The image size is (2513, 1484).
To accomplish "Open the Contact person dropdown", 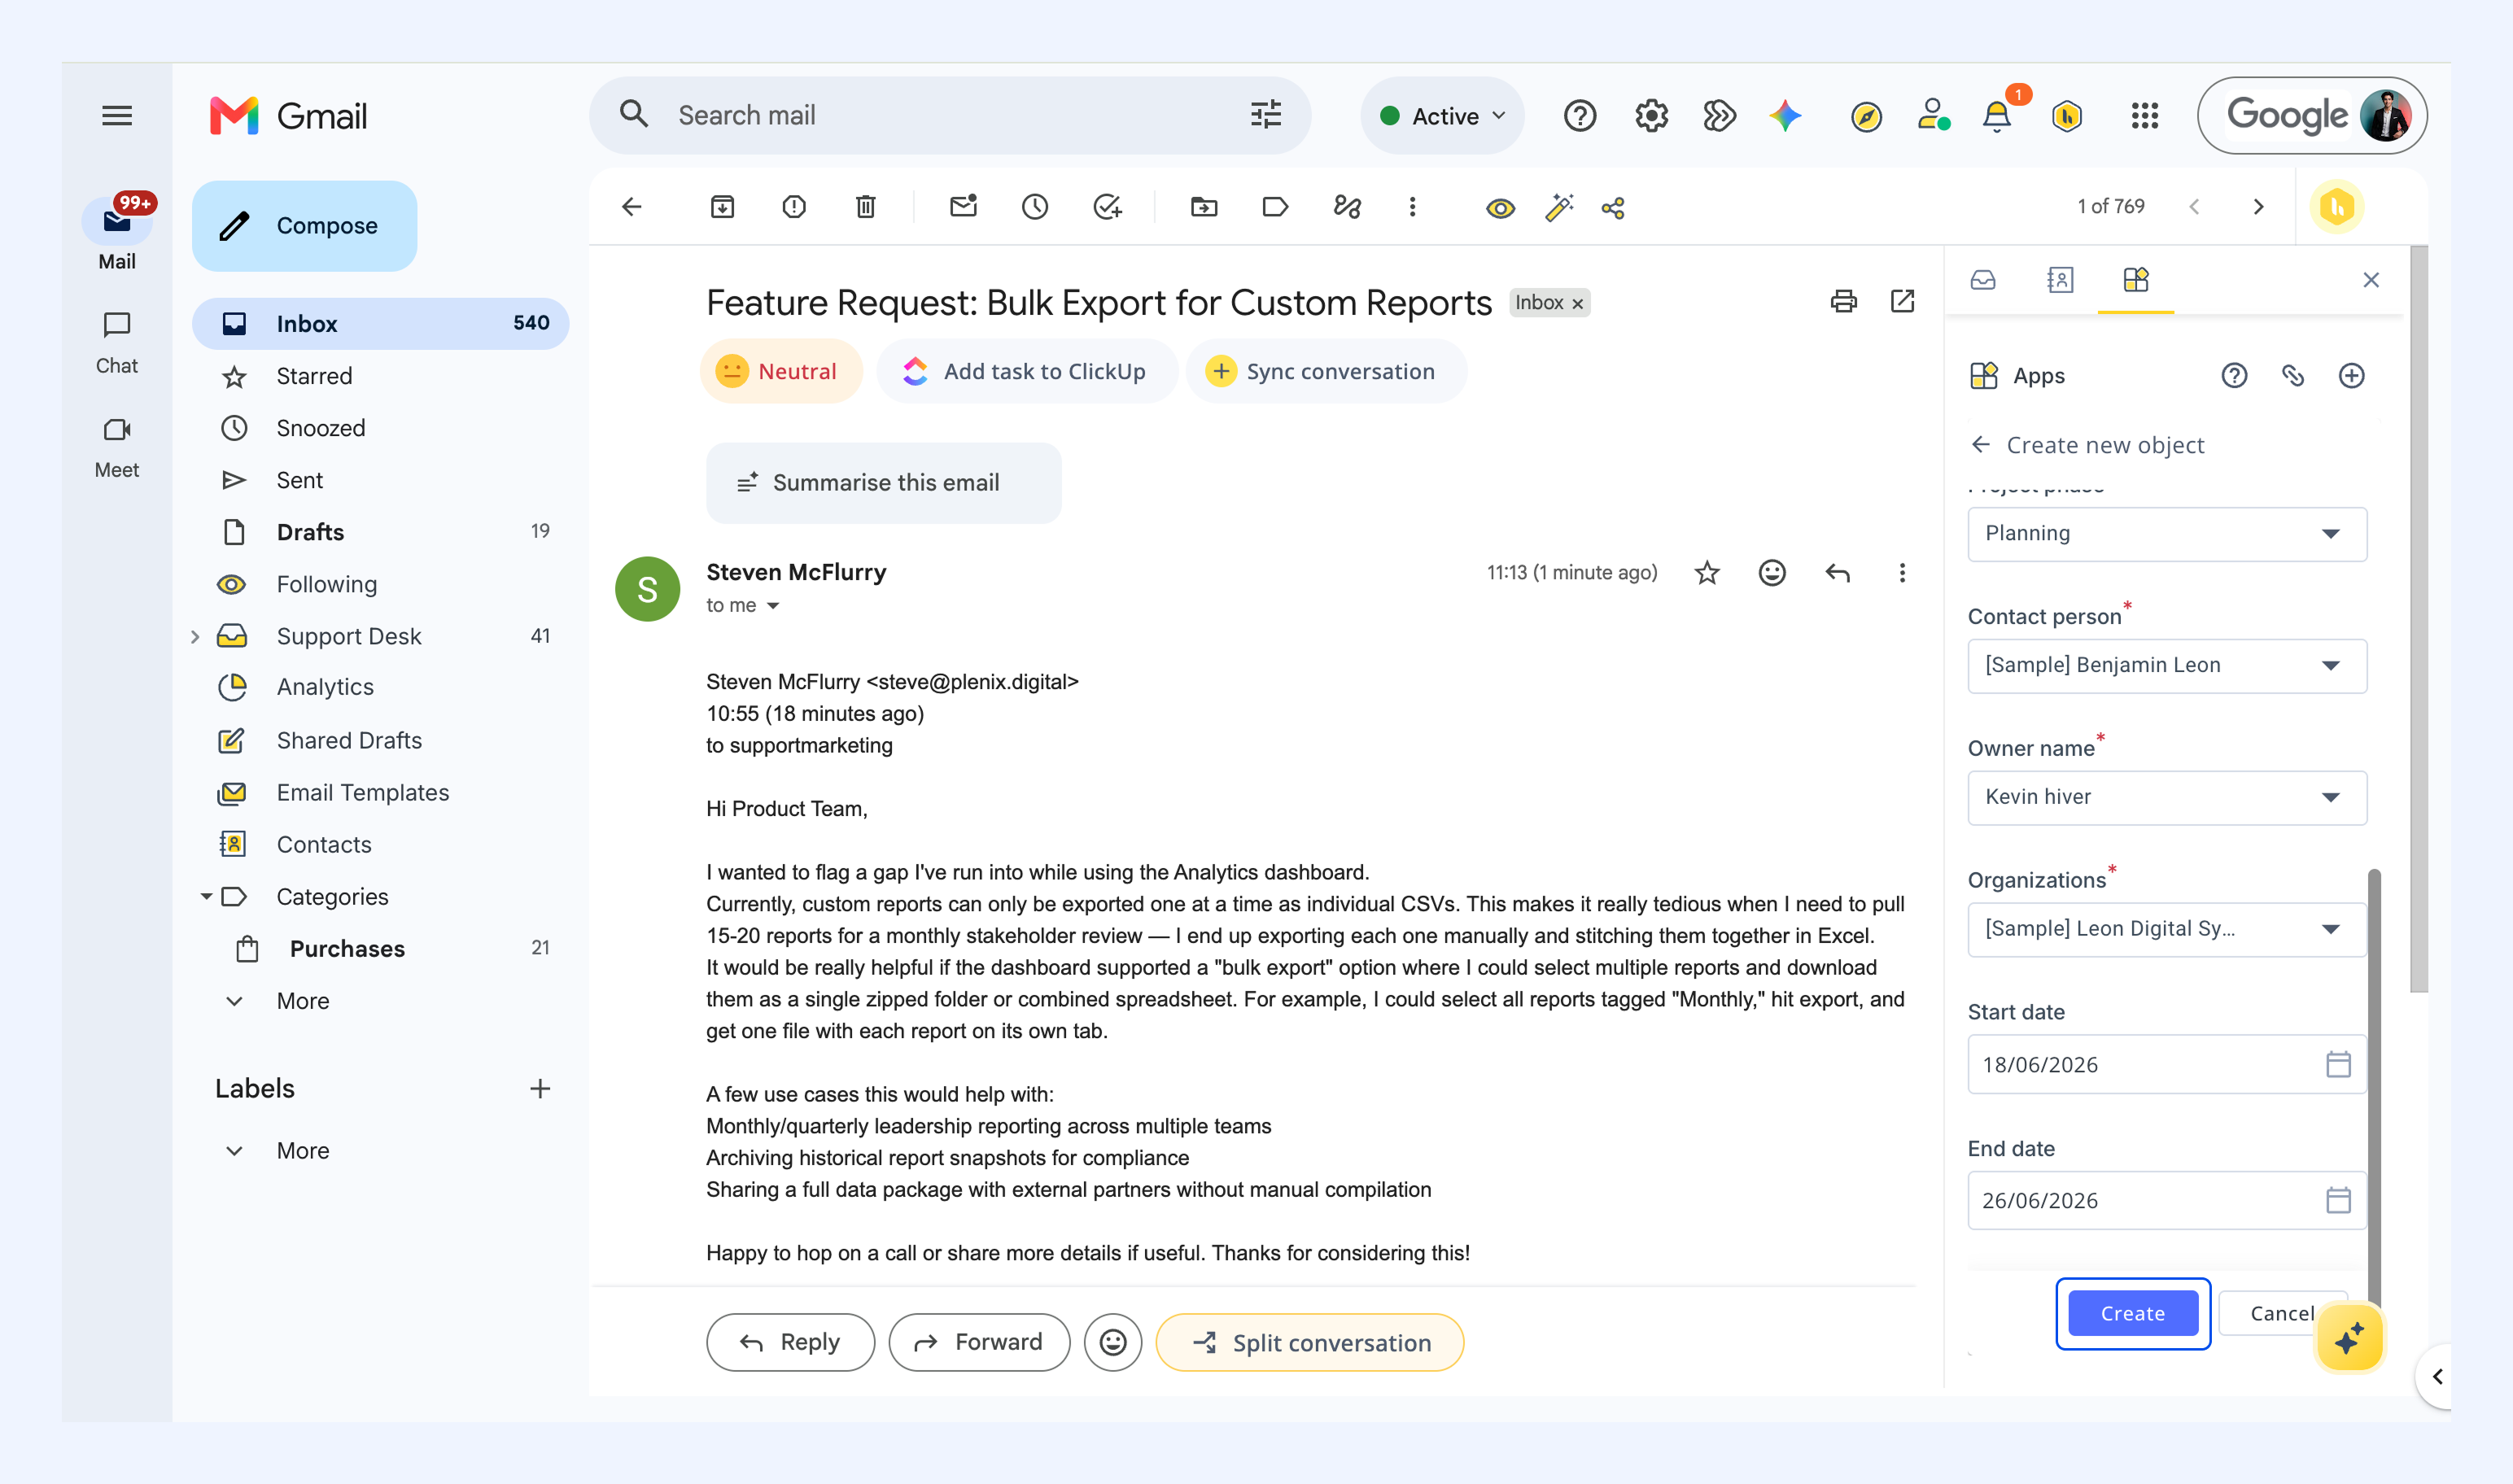I will coord(2167,666).
